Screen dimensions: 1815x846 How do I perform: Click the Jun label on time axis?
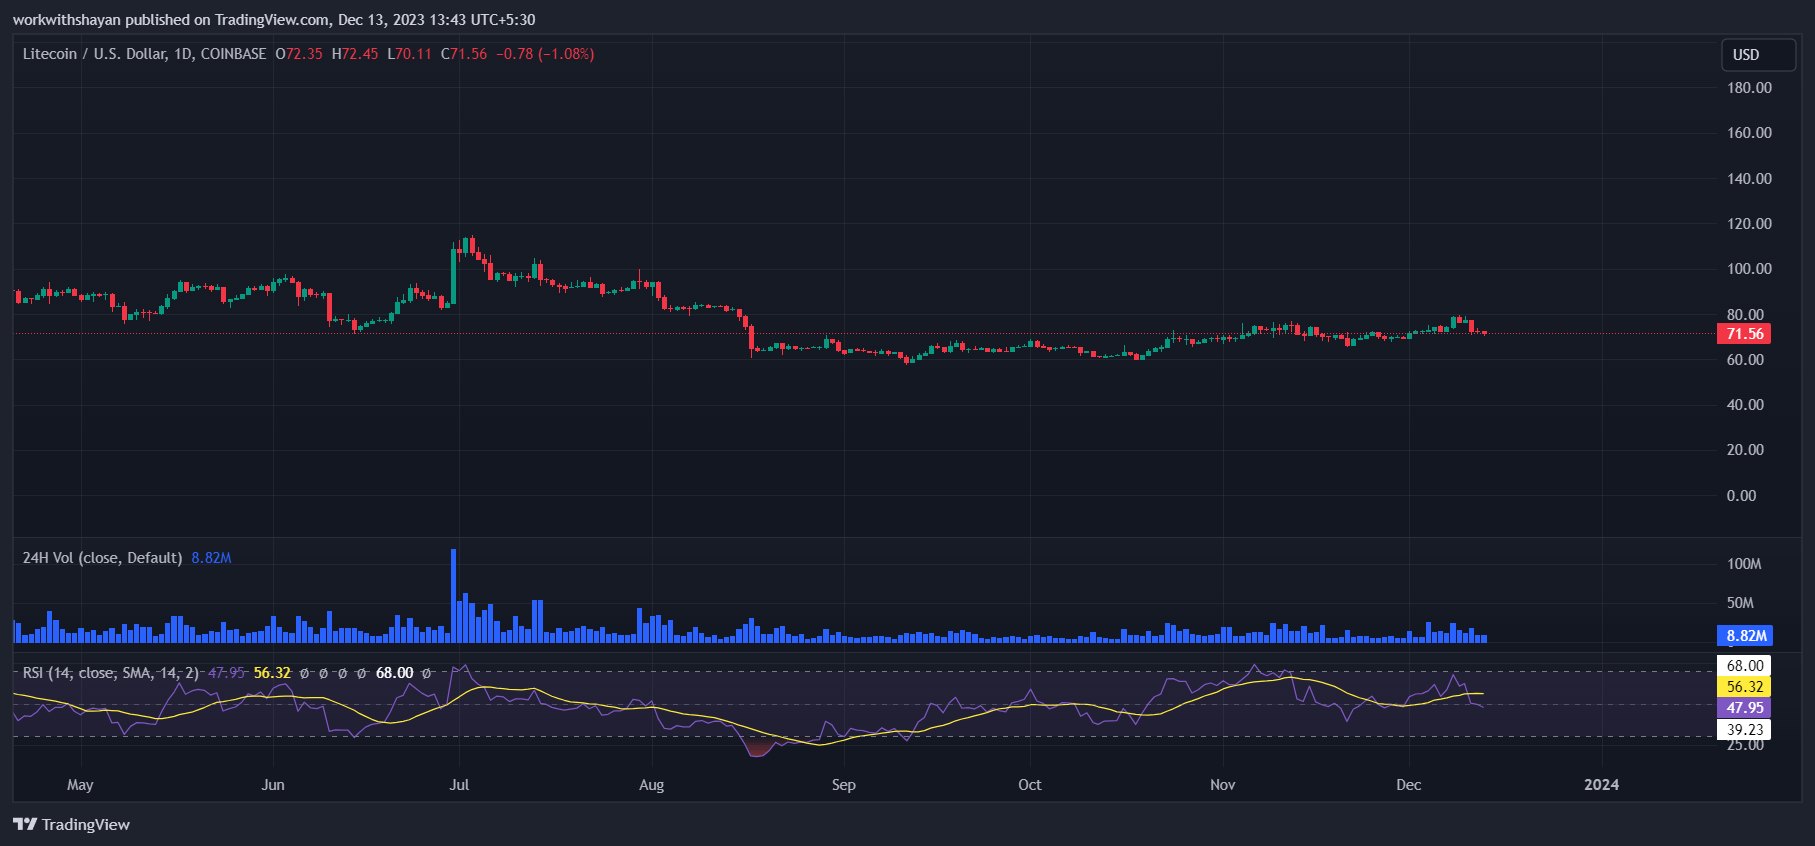click(x=273, y=785)
